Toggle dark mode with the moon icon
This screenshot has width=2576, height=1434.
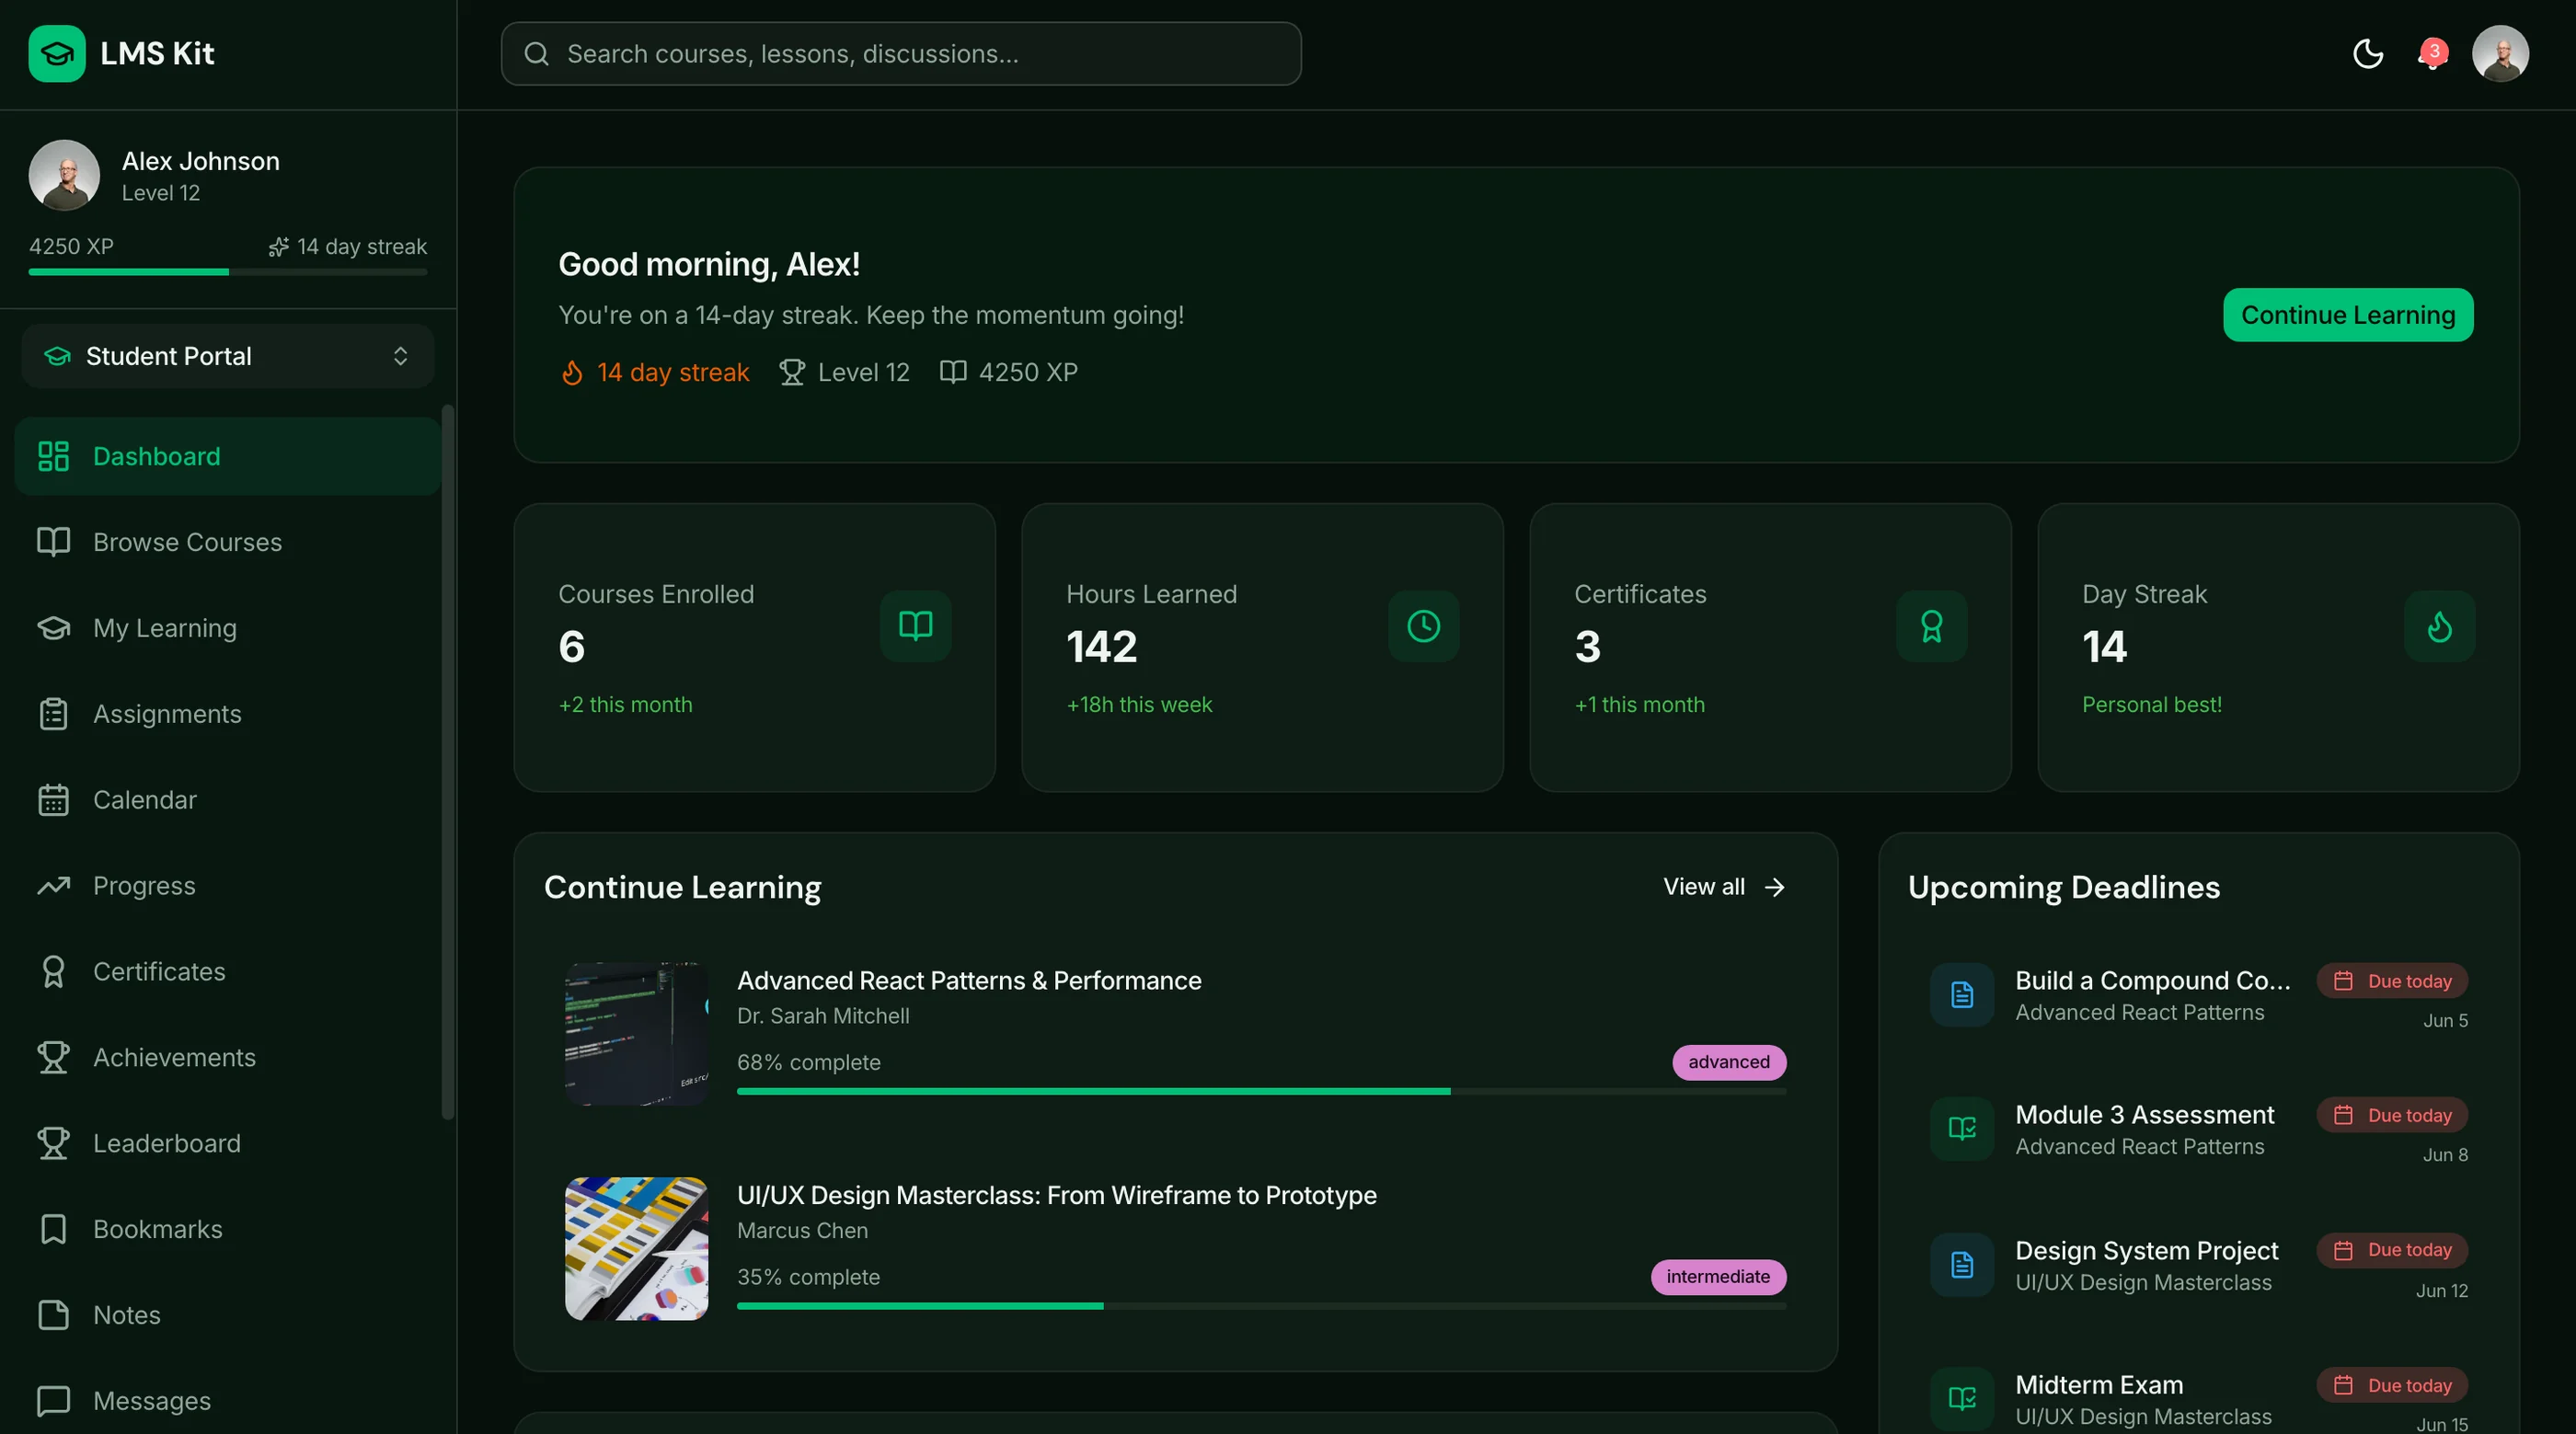tap(2367, 54)
